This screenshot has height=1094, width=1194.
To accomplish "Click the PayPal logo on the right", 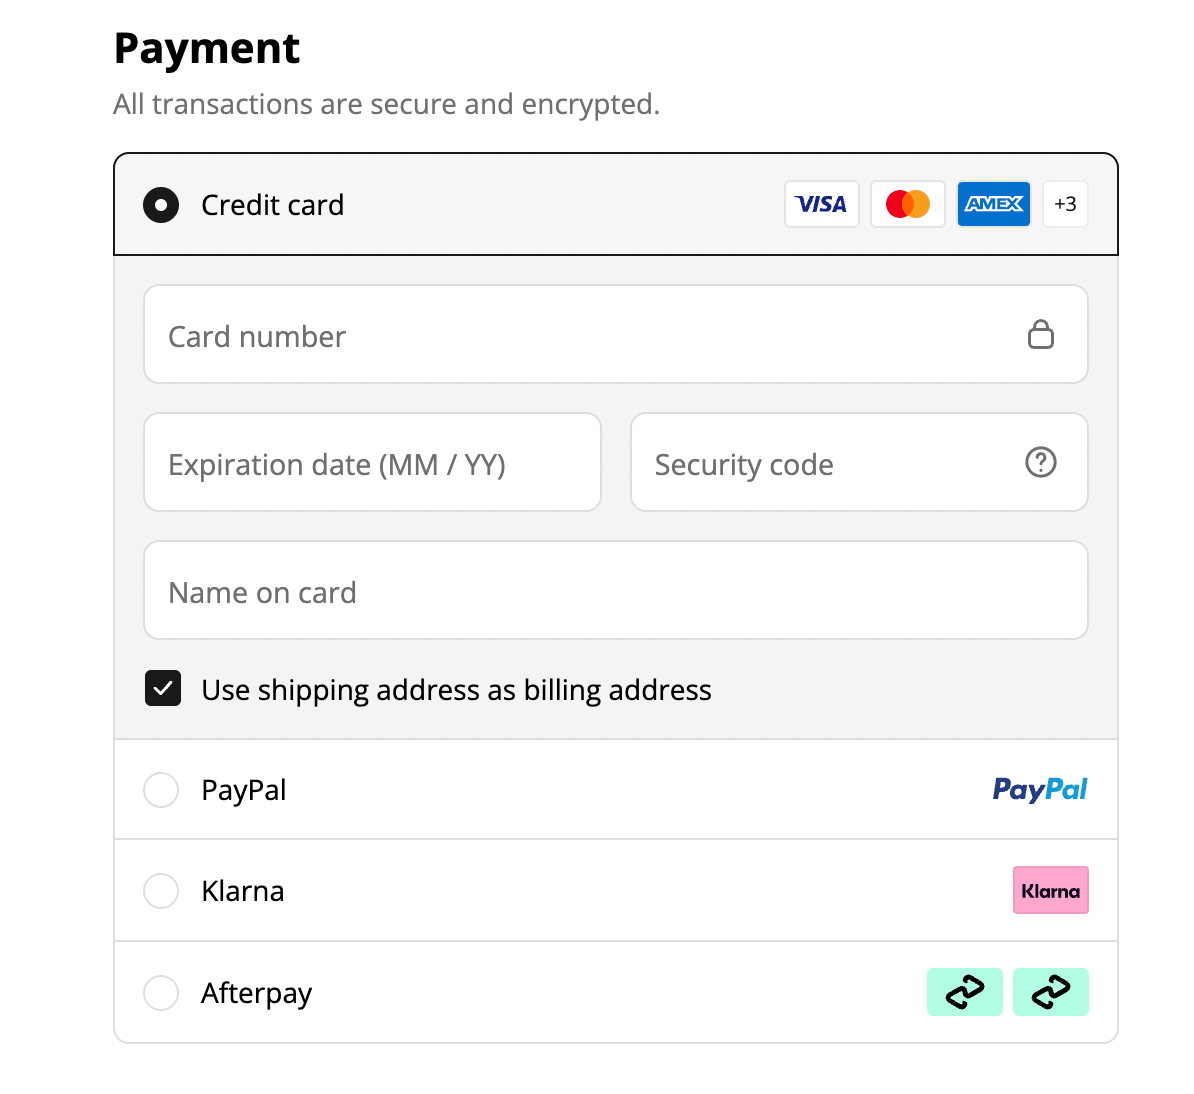I will click(1039, 790).
